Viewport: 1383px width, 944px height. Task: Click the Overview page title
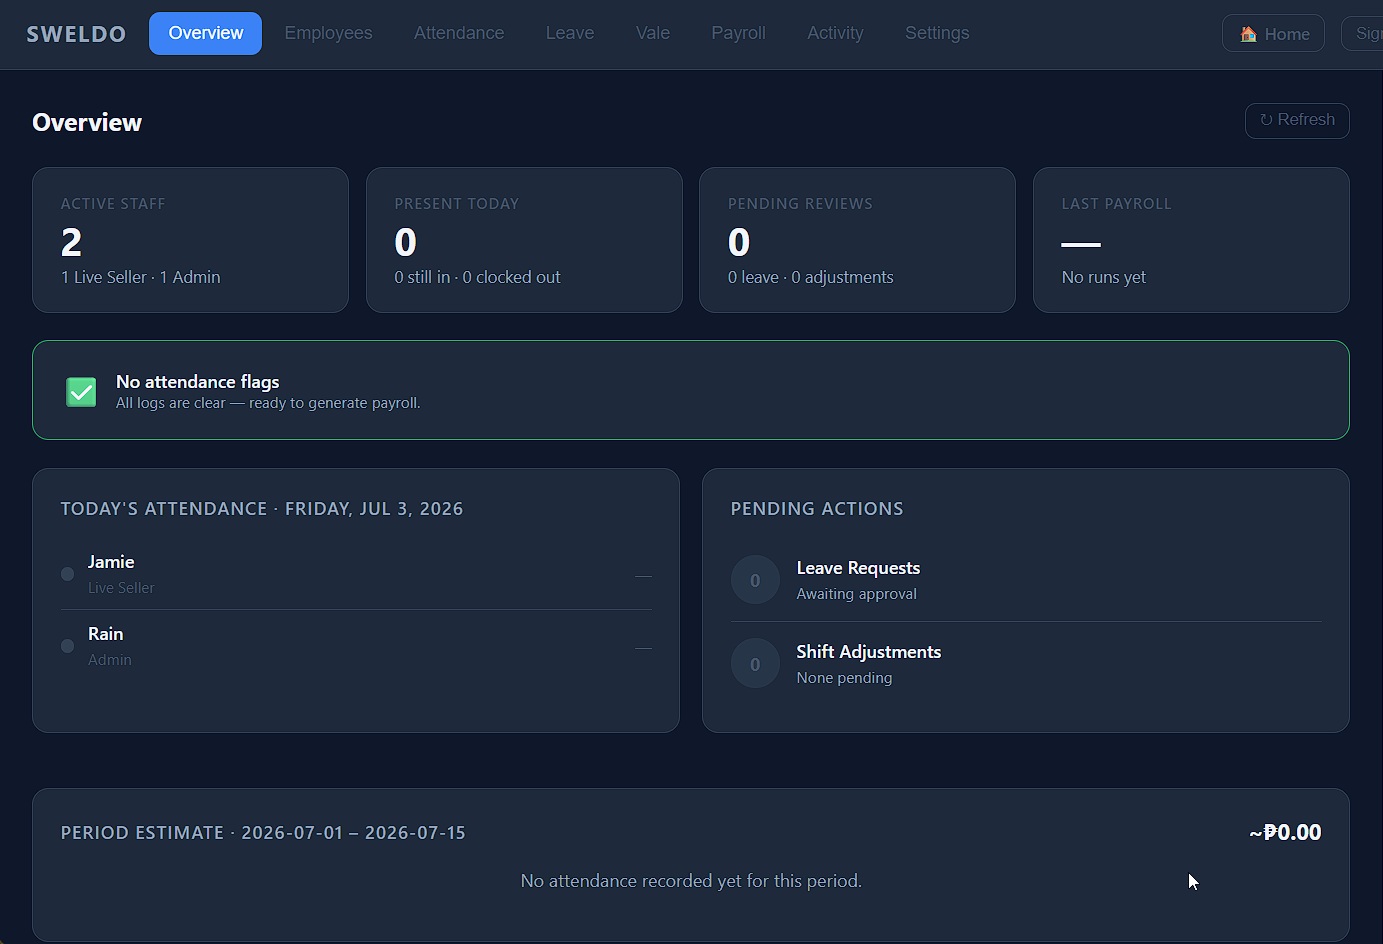[87, 123]
